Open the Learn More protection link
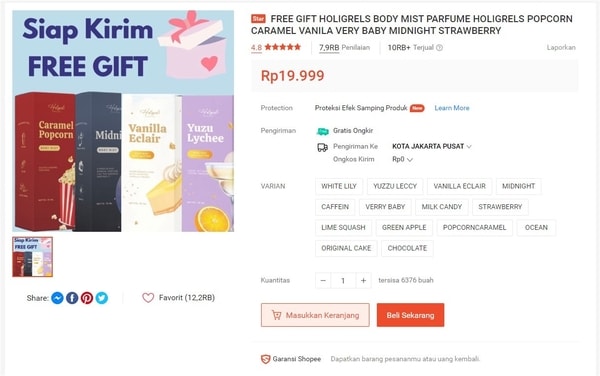The width and height of the screenshot is (600, 376). 452,108
